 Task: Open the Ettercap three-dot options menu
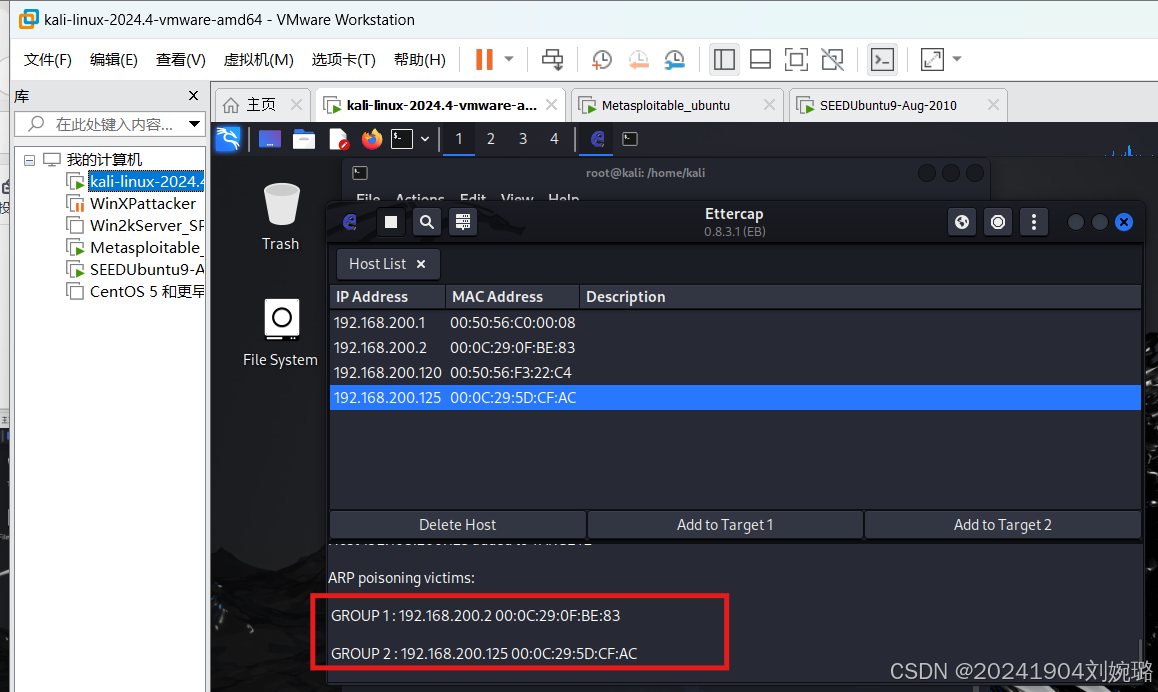1034,222
